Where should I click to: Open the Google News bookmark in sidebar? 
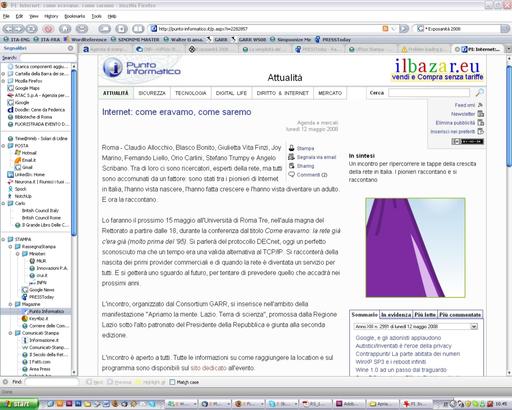pos(38,290)
